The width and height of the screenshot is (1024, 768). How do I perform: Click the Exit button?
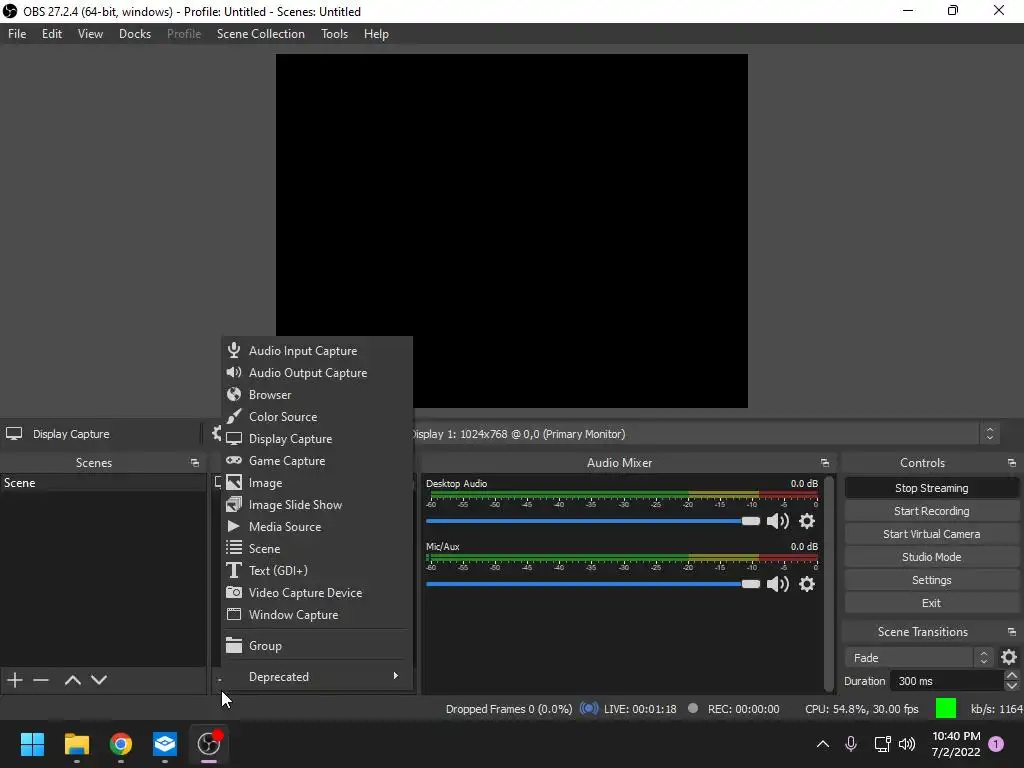931,603
